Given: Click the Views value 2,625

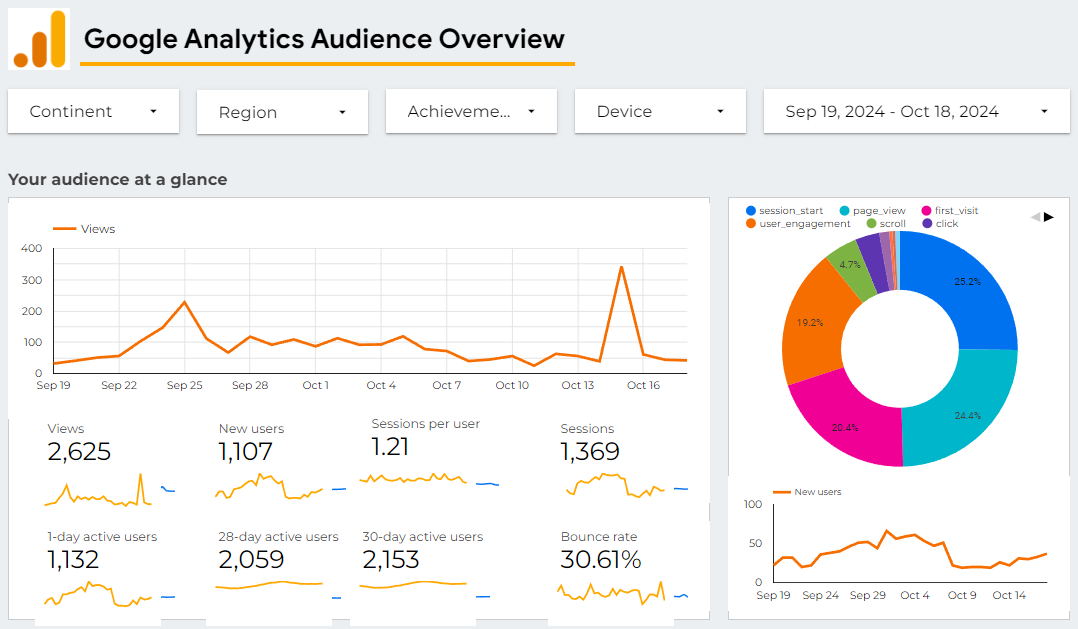Looking at the screenshot, I should coord(79,452).
